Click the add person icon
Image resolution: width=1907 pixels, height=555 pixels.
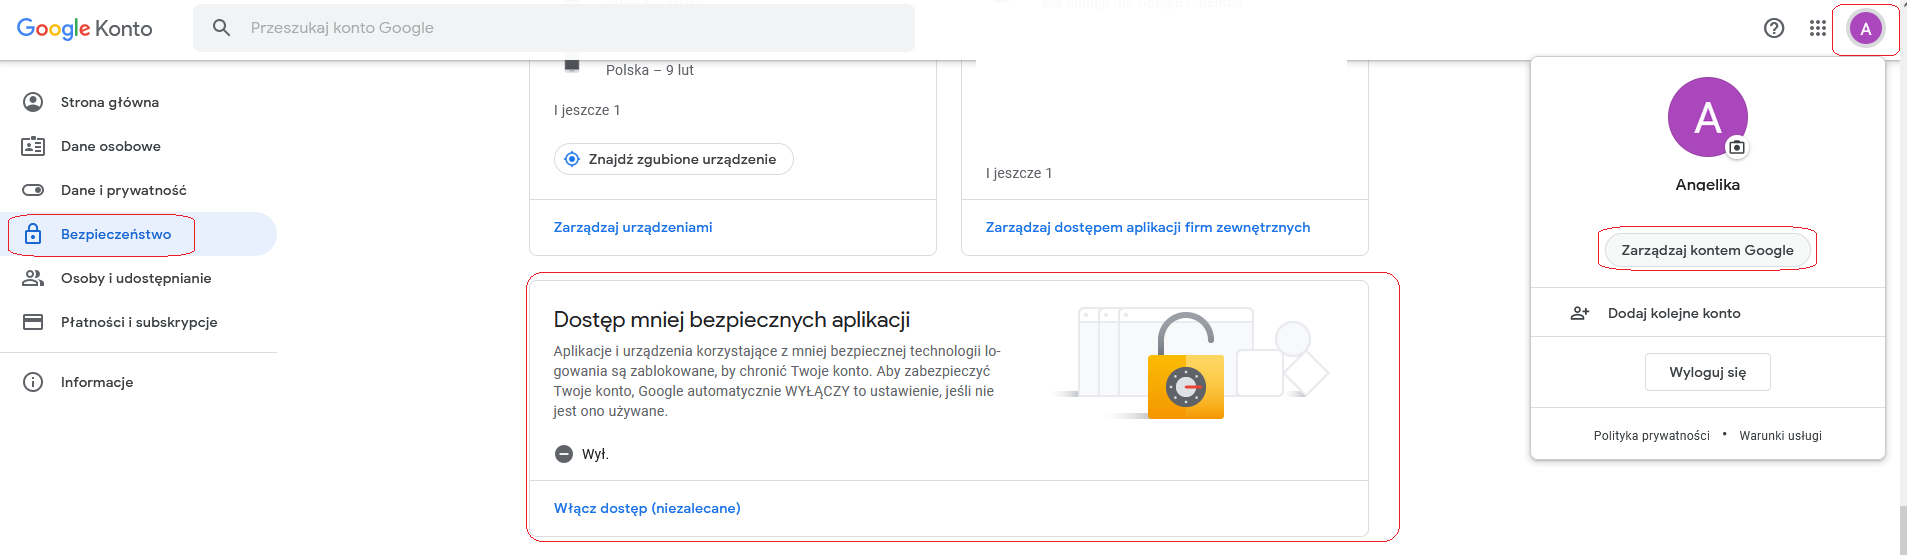[1580, 313]
